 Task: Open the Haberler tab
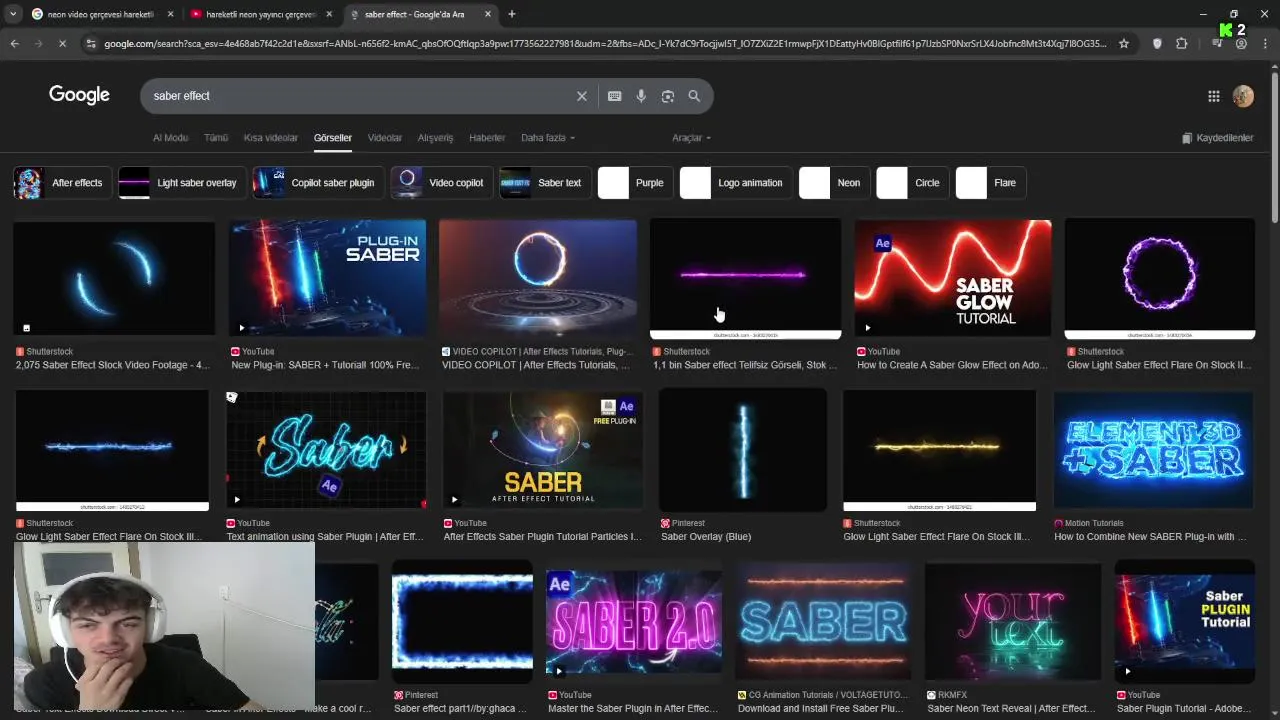coord(487,138)
